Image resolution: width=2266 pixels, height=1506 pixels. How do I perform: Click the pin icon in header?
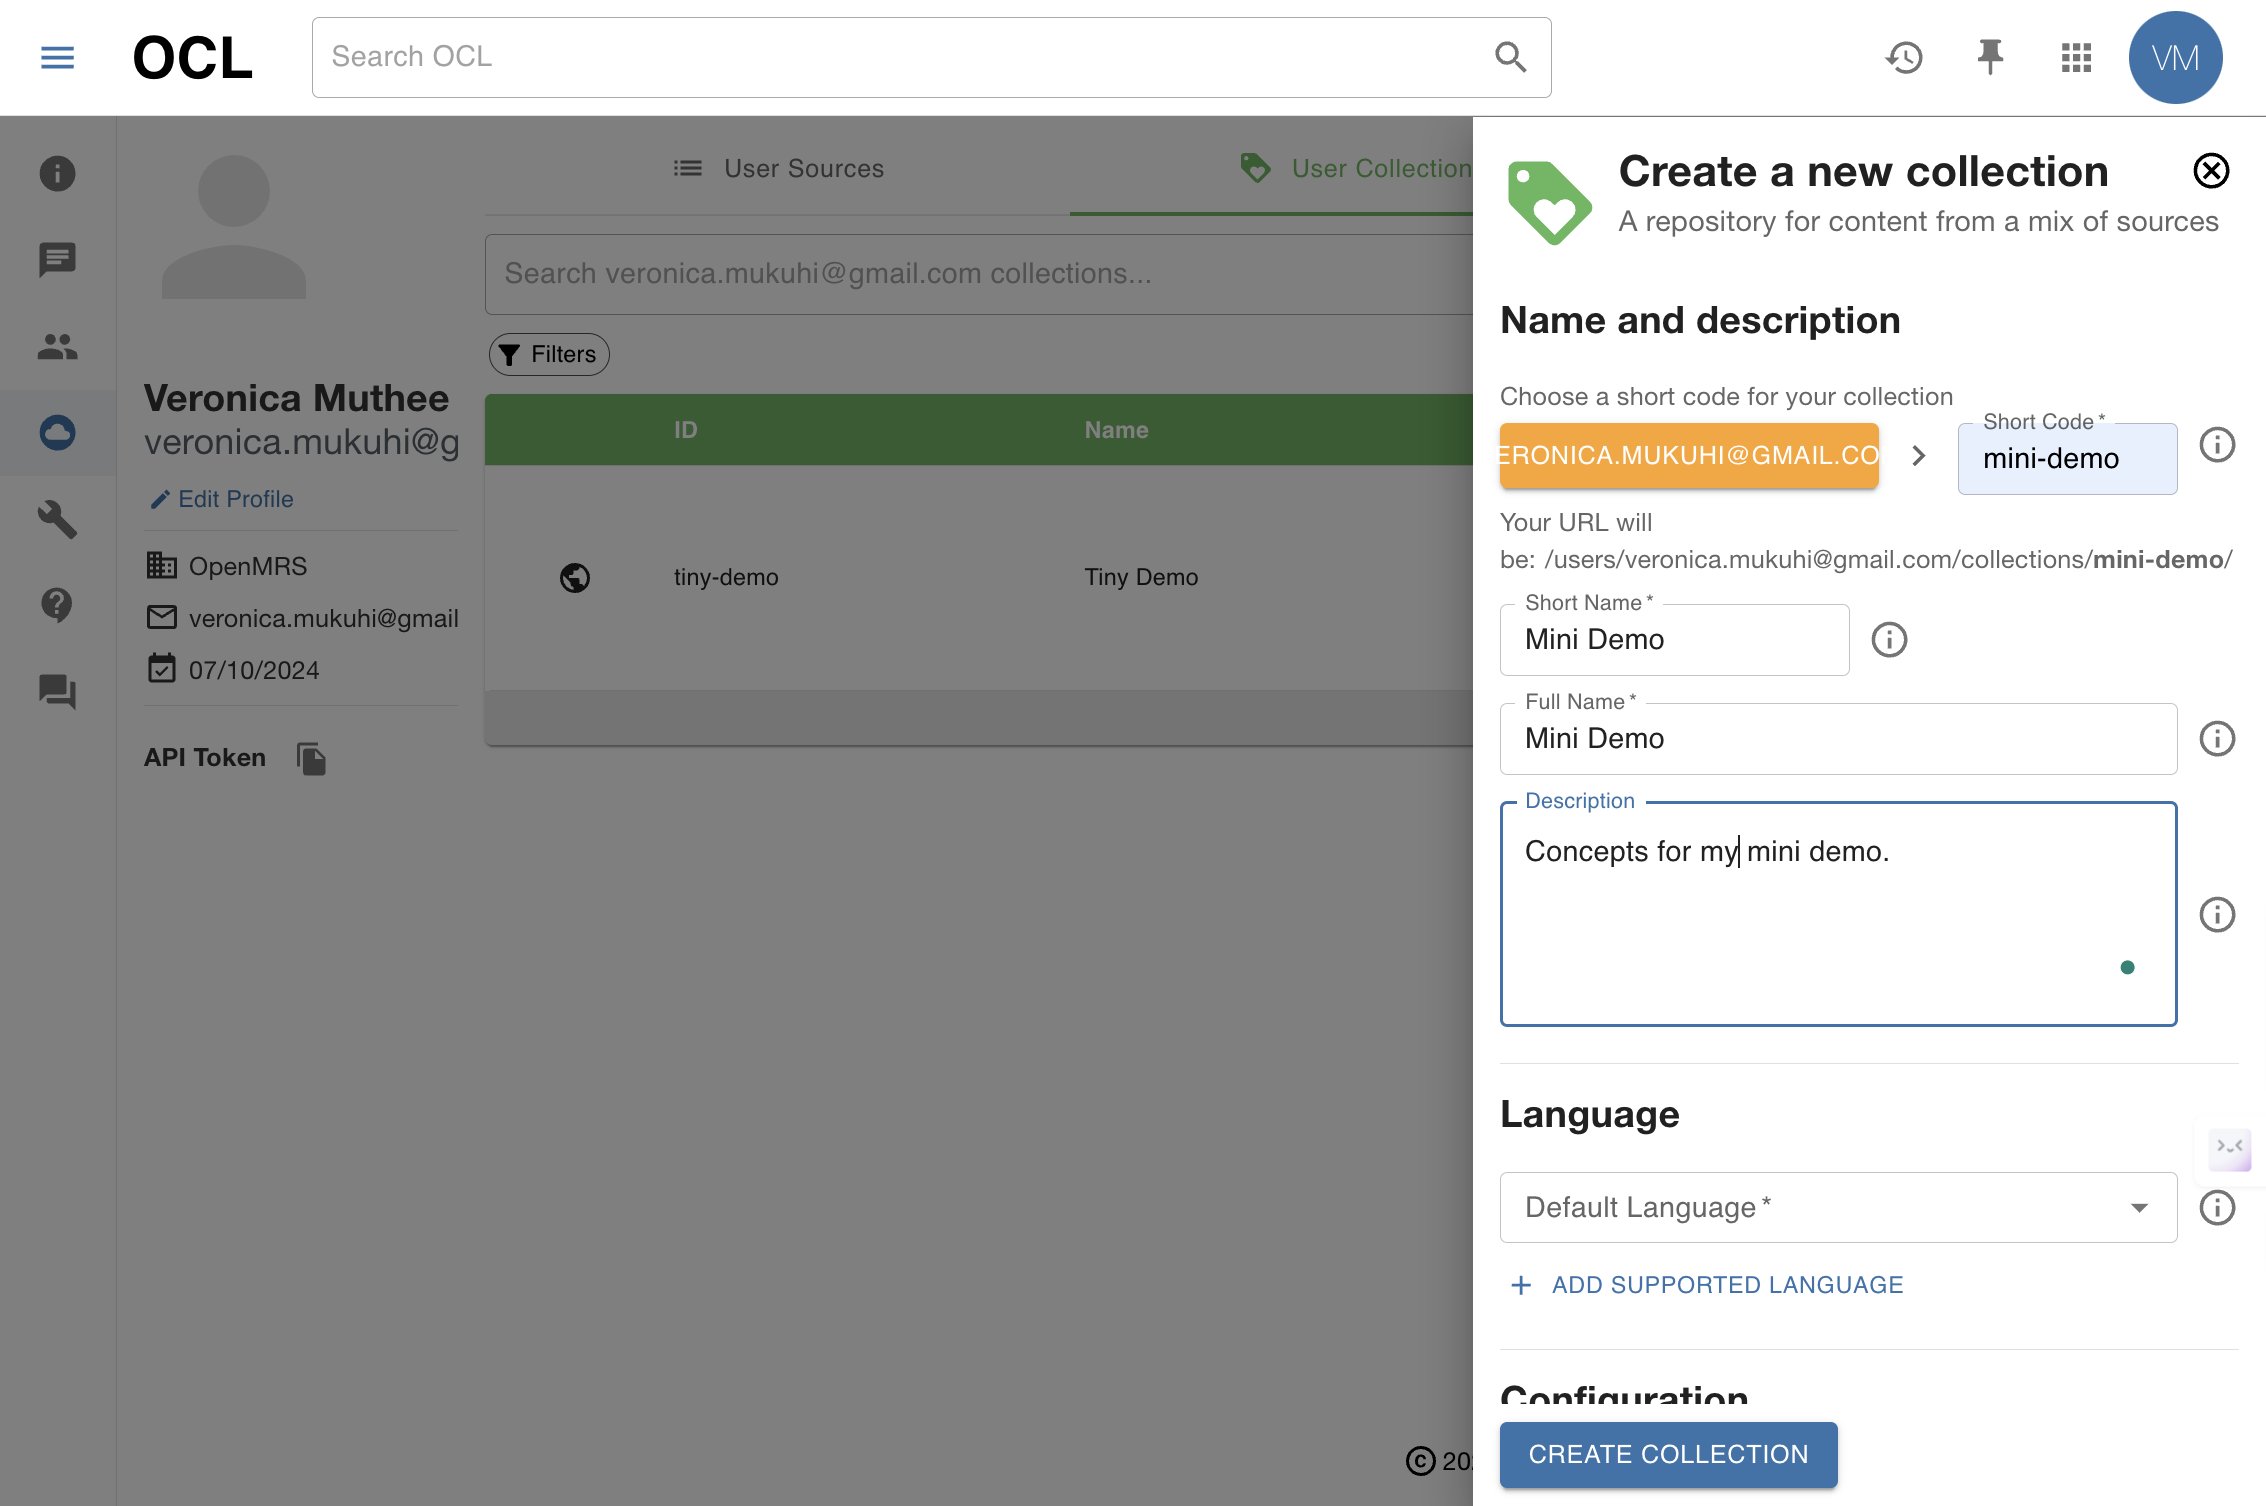click(x=1990, y=58)
